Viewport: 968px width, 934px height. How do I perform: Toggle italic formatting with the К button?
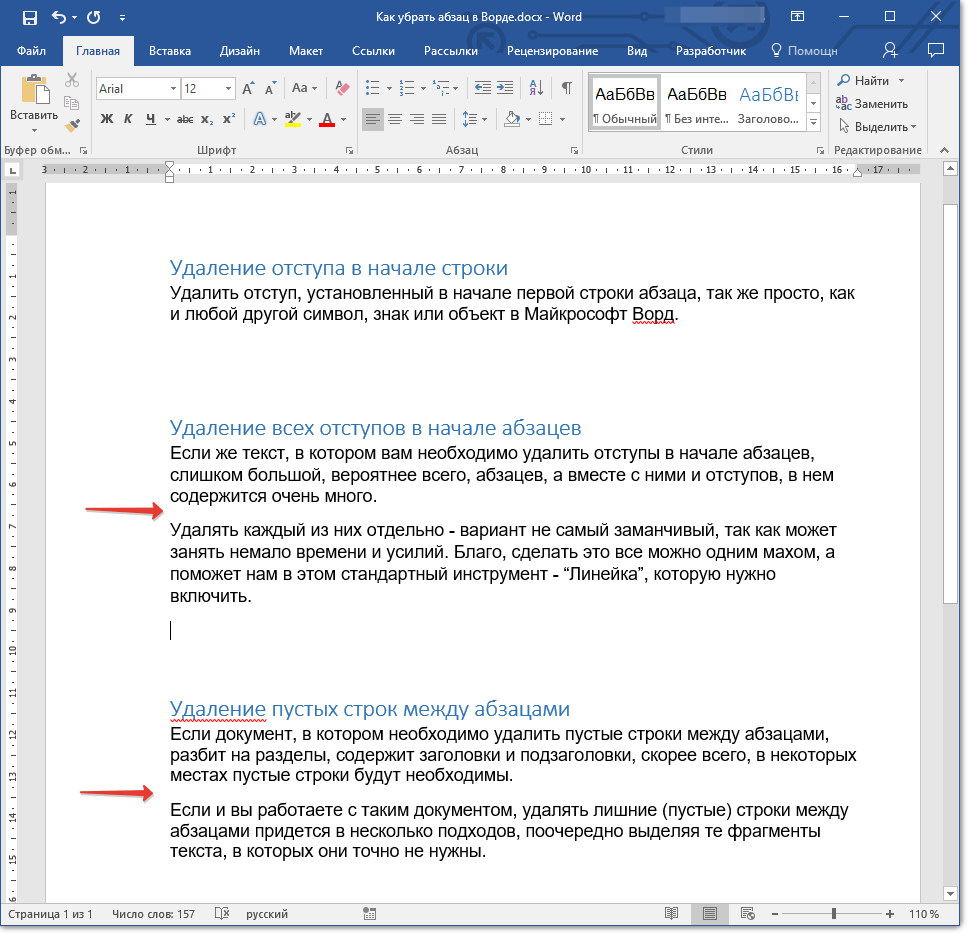point(128,119)
